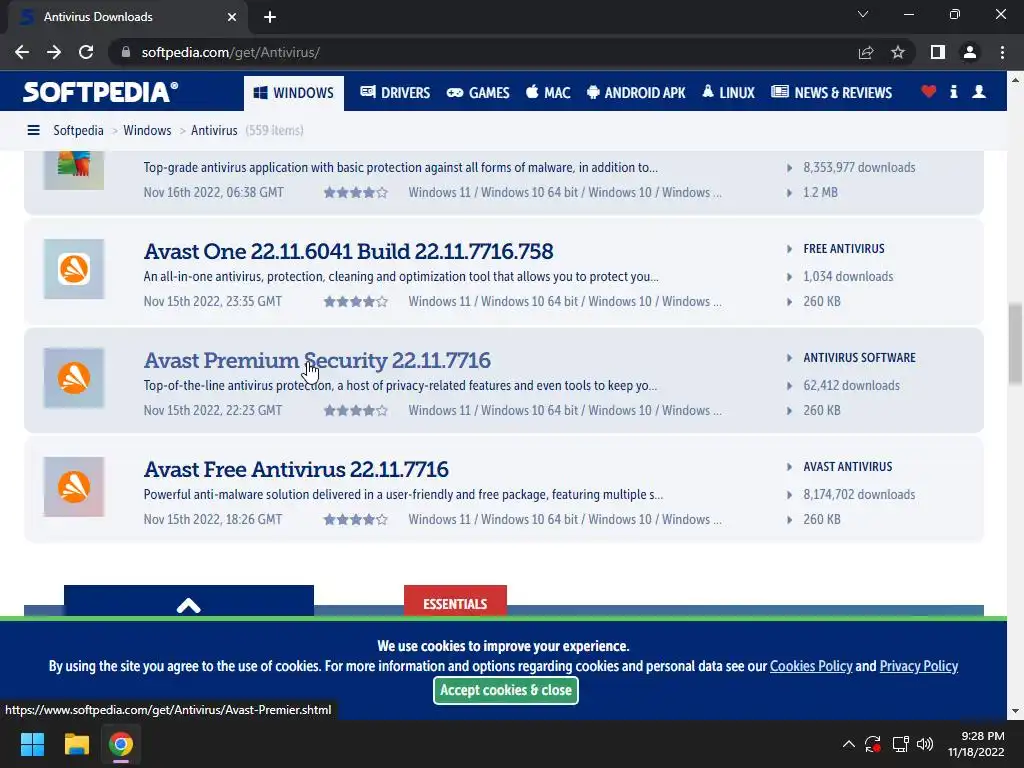
Task: Close the Antivirus Downloads tab
Action: click(232, 17)
